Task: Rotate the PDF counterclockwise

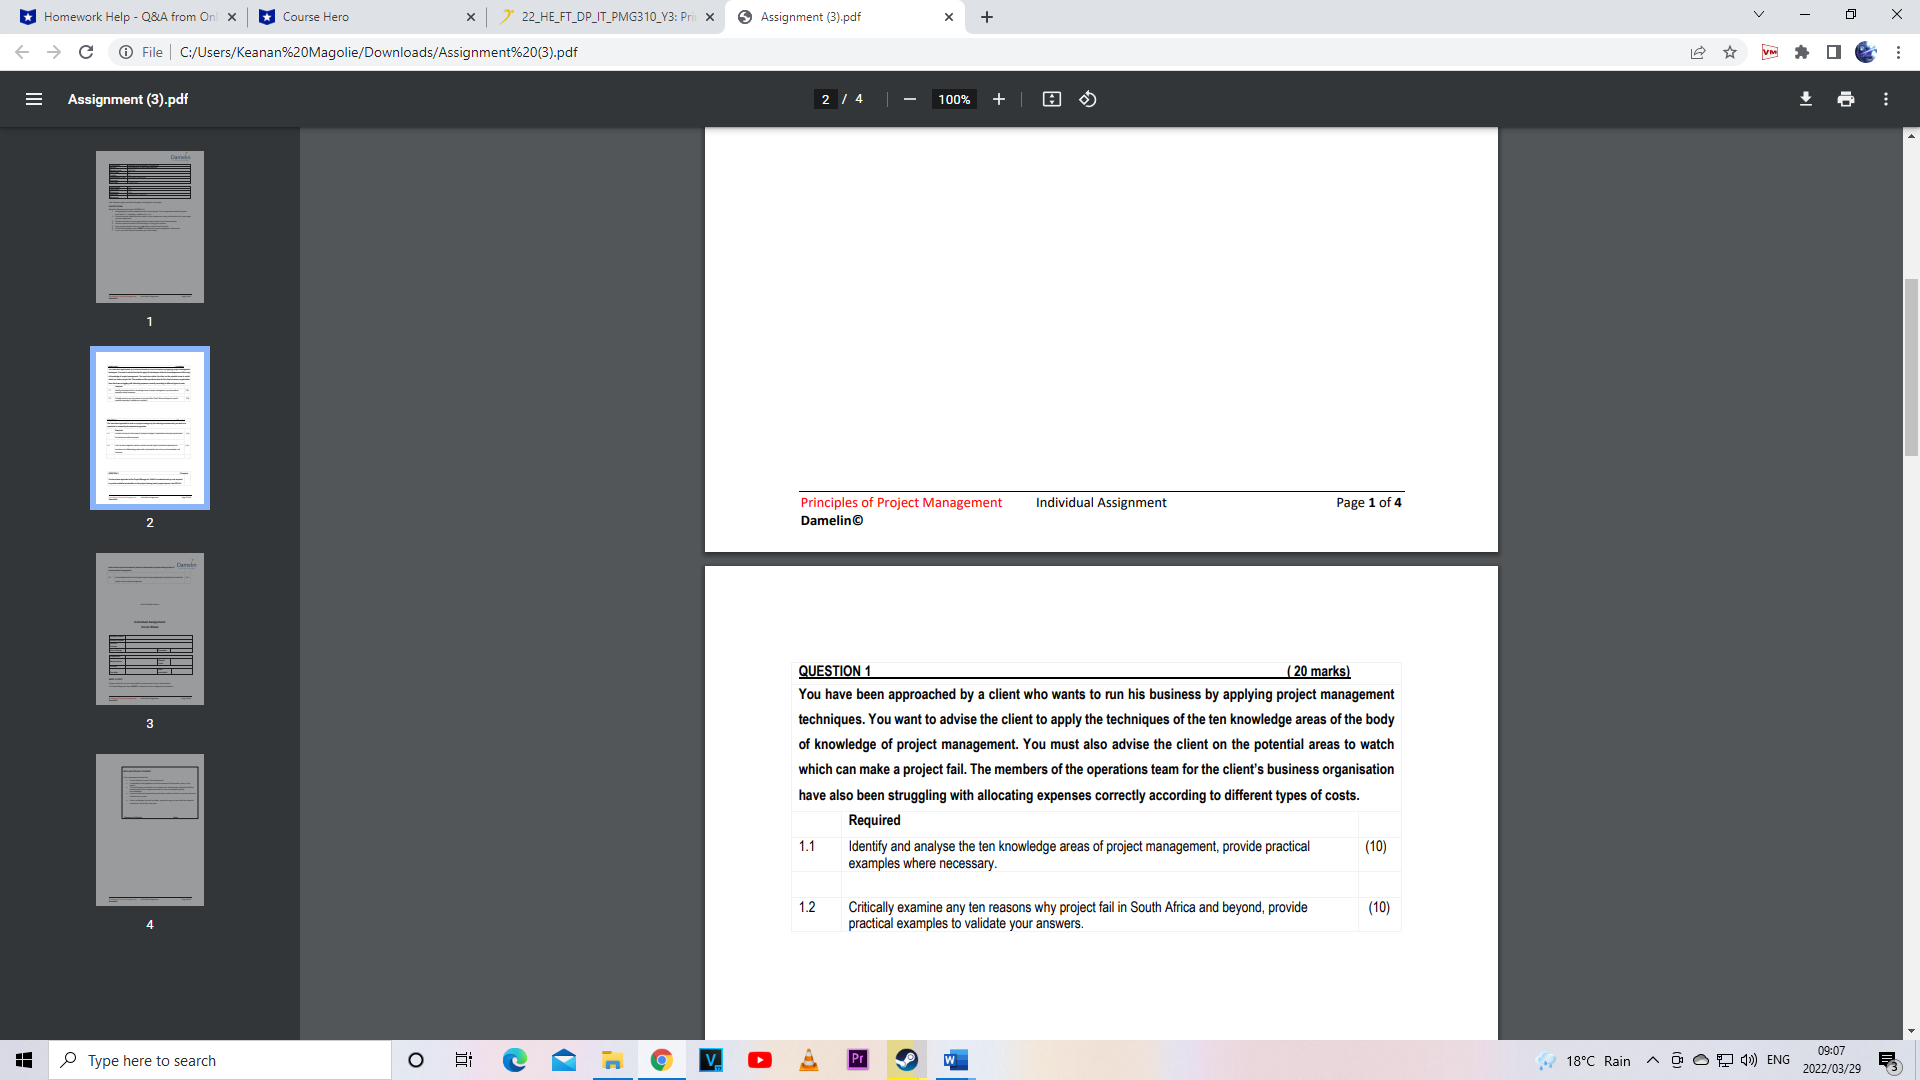Action: click(1088, 99)
